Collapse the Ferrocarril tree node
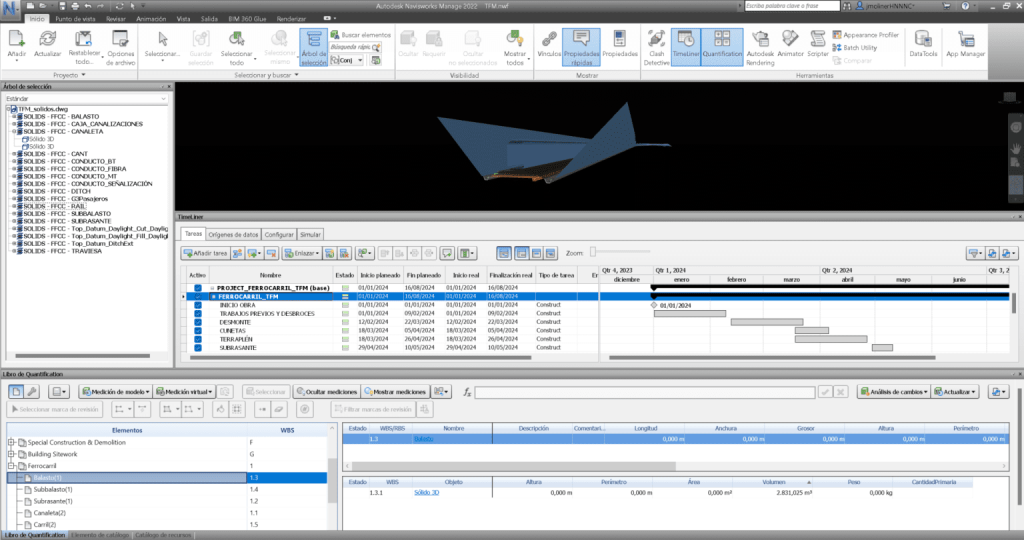Image resolution: width=1024 pixels, height=540 pixels. pyautogui.click(x=11, y=466)
